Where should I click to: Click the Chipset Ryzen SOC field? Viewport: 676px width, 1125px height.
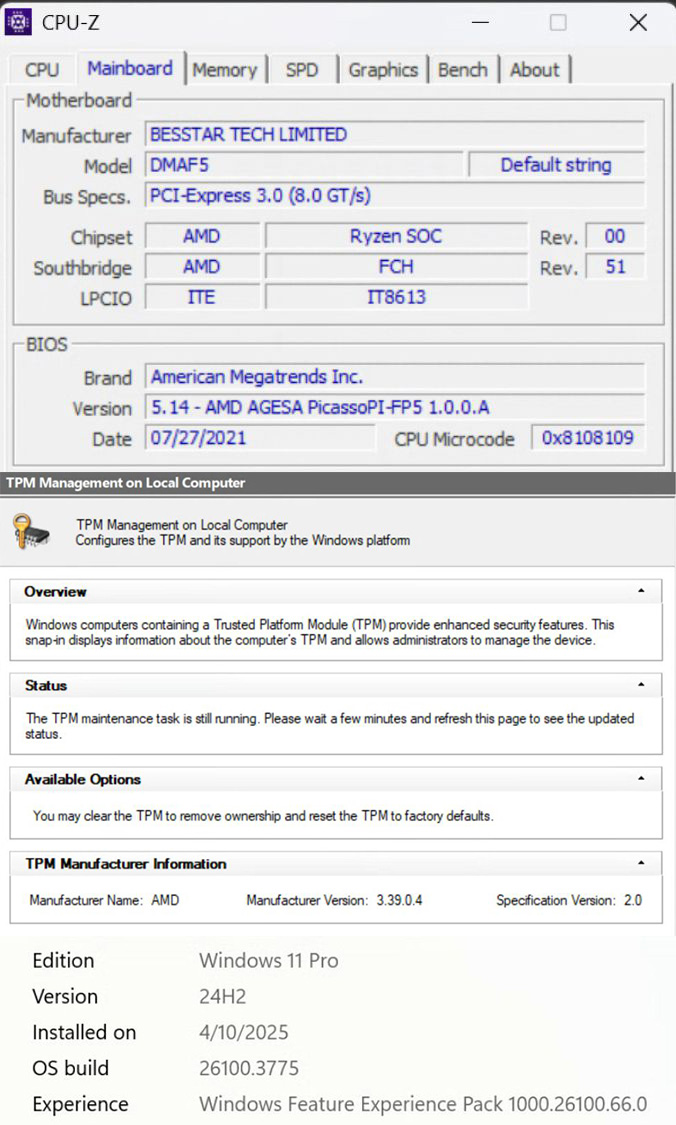click(x=396, y=236)
